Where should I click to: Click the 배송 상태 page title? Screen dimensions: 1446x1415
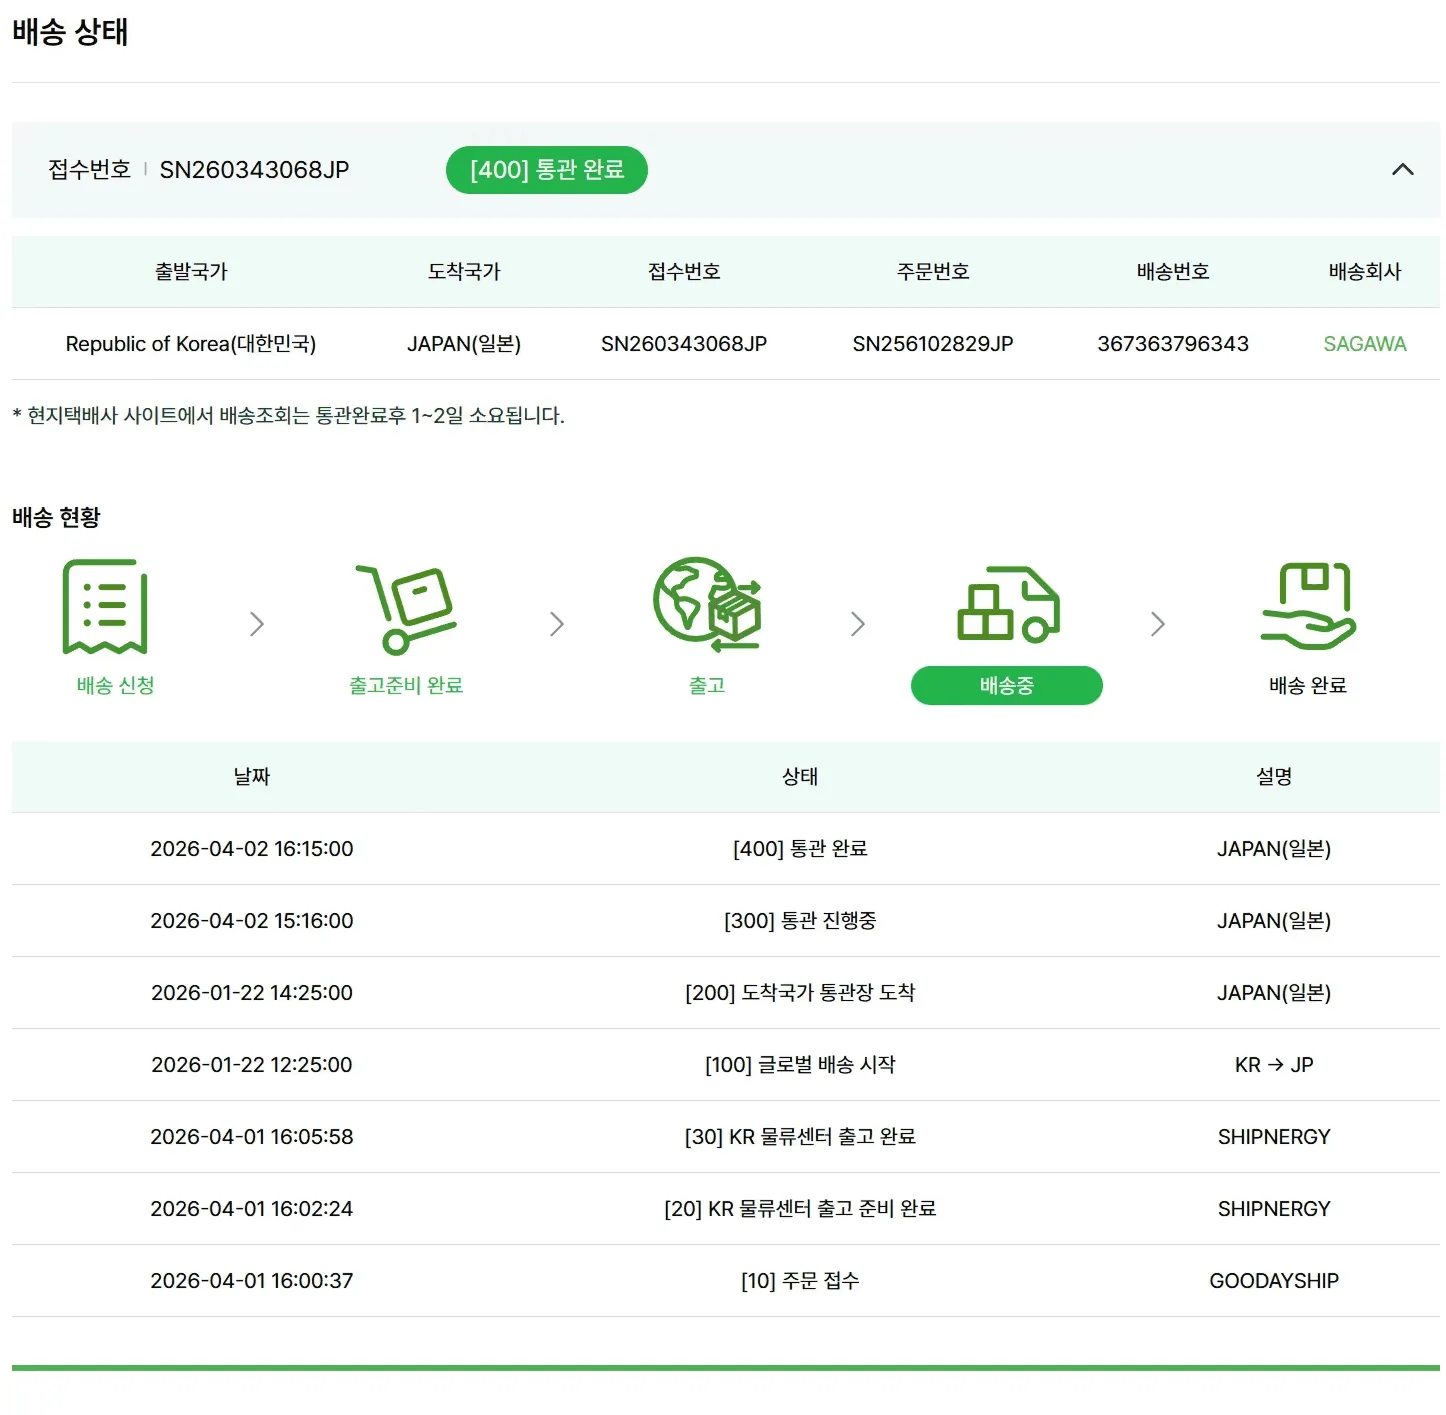(x=70, y=32)
